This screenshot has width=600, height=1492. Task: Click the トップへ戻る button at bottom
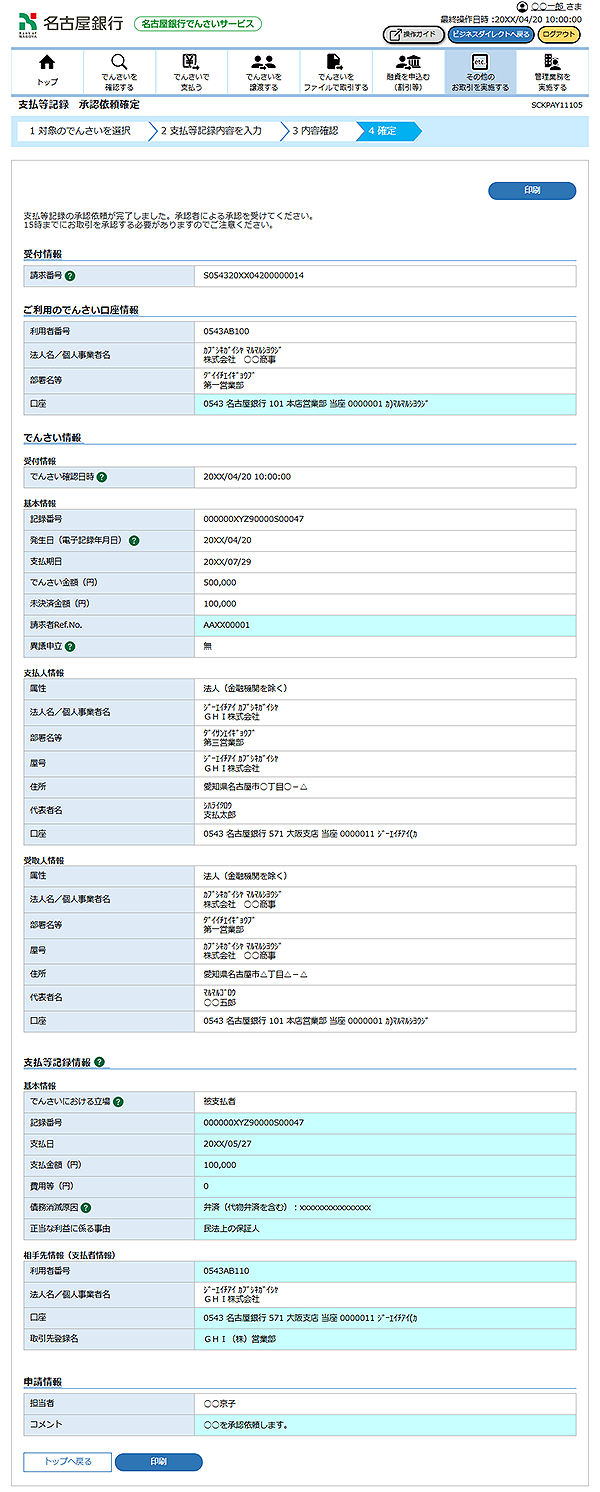pyautogui.click(x=68, y=1462)
